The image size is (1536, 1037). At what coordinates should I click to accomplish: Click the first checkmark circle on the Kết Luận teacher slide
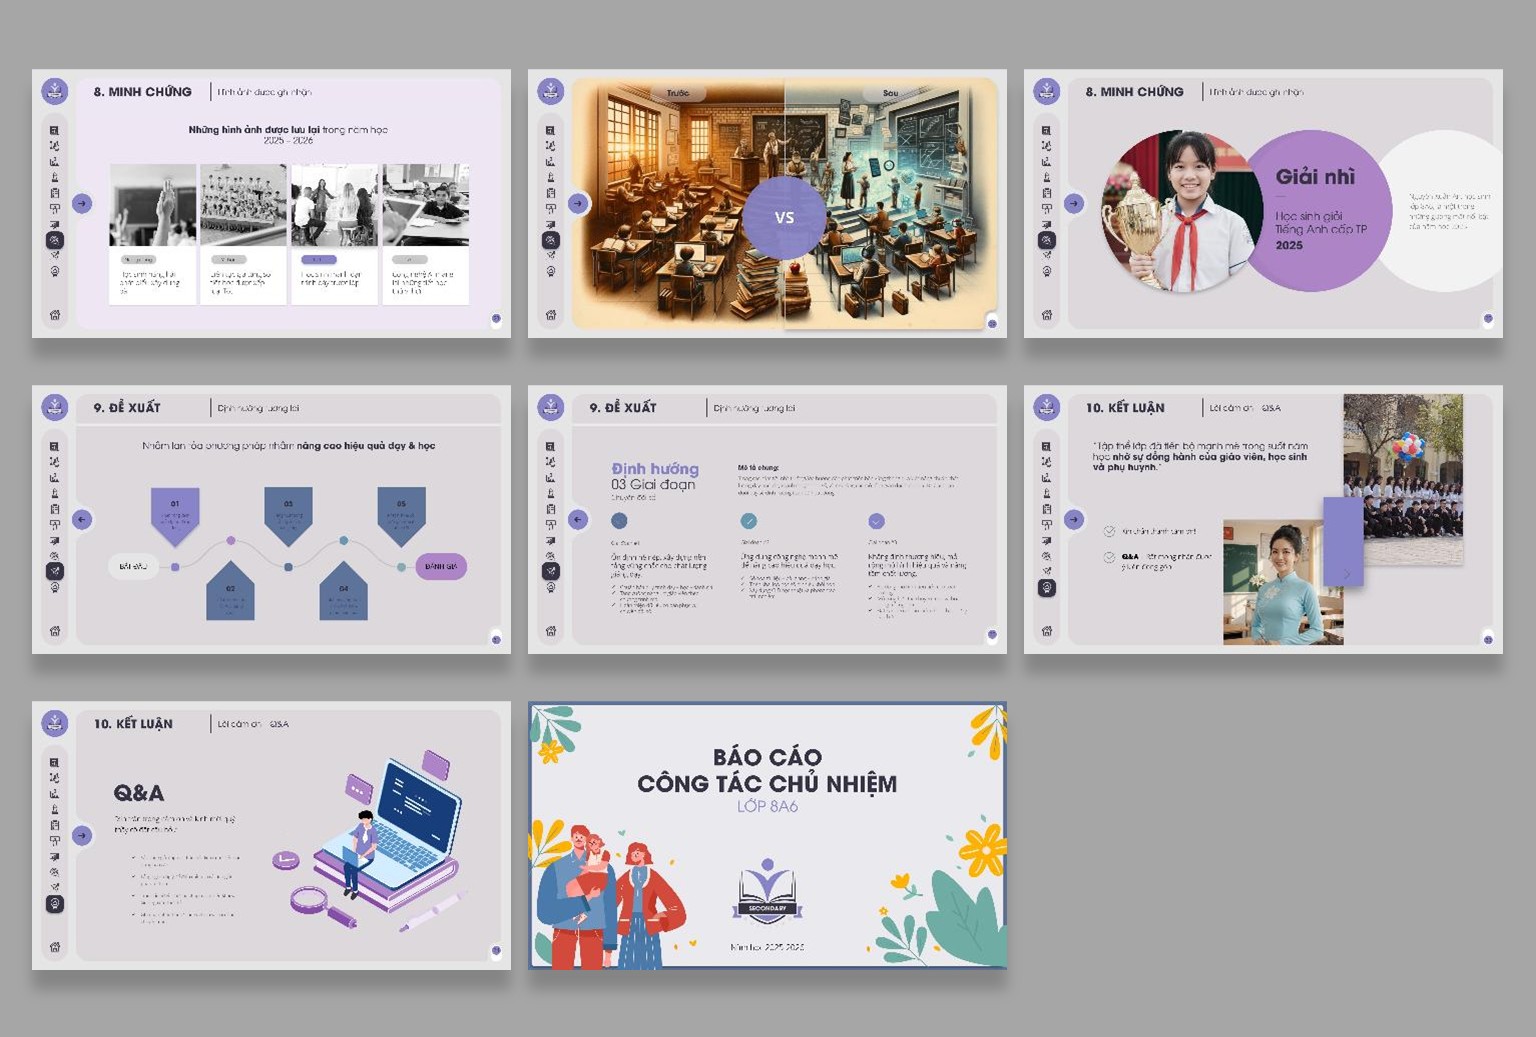coord(1109,532)
